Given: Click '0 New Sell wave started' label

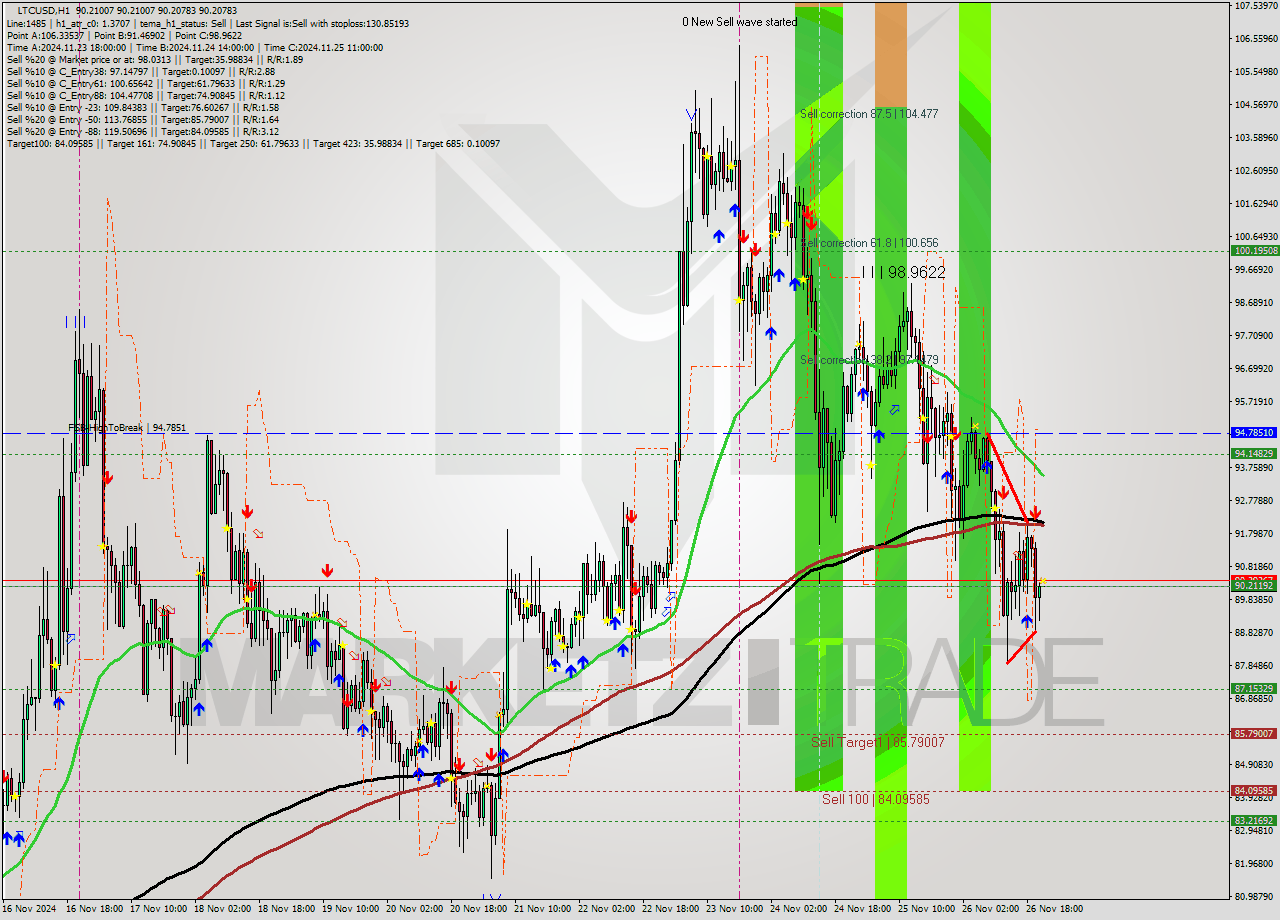Looking at the screenshot, I should pos(740,22).
